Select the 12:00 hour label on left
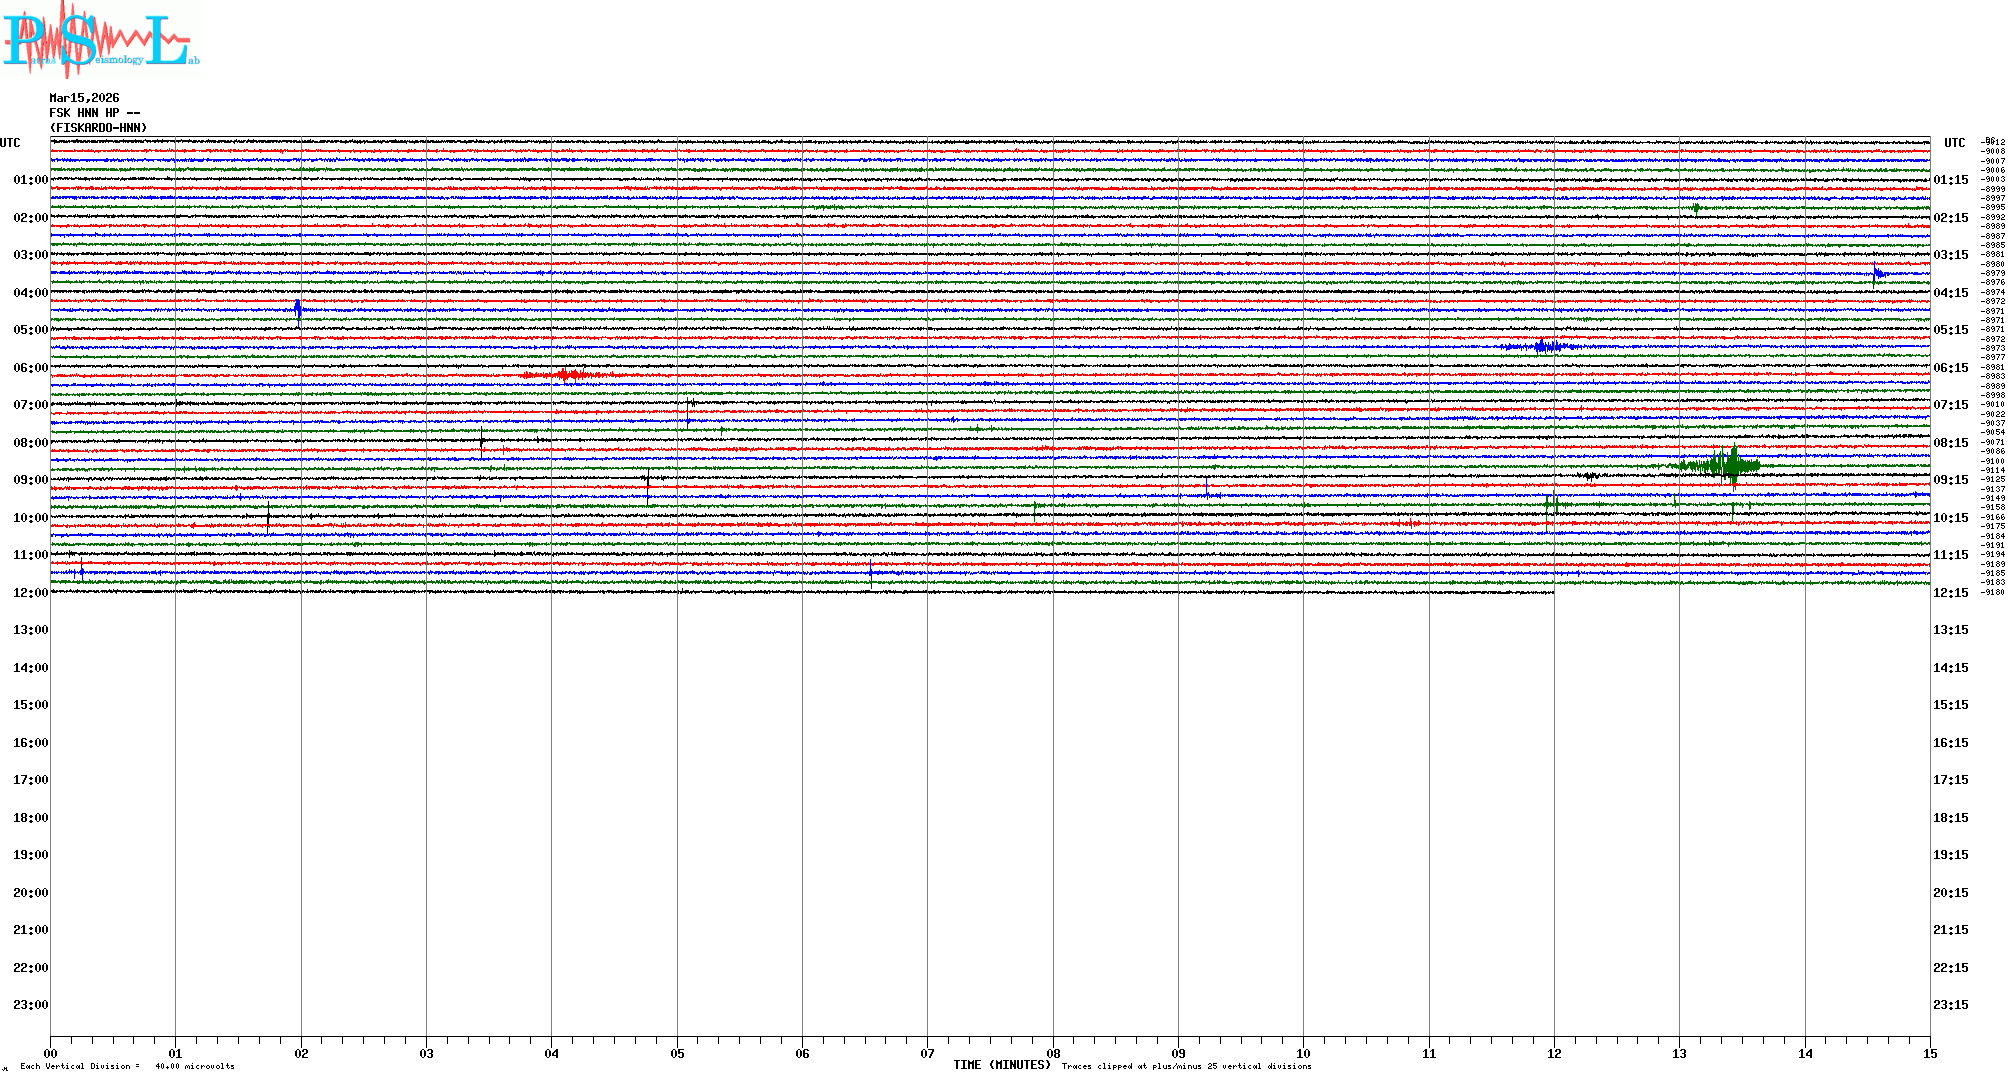Image resolution: width=2010 pixels, height=1080 pixels. (30, 593)
